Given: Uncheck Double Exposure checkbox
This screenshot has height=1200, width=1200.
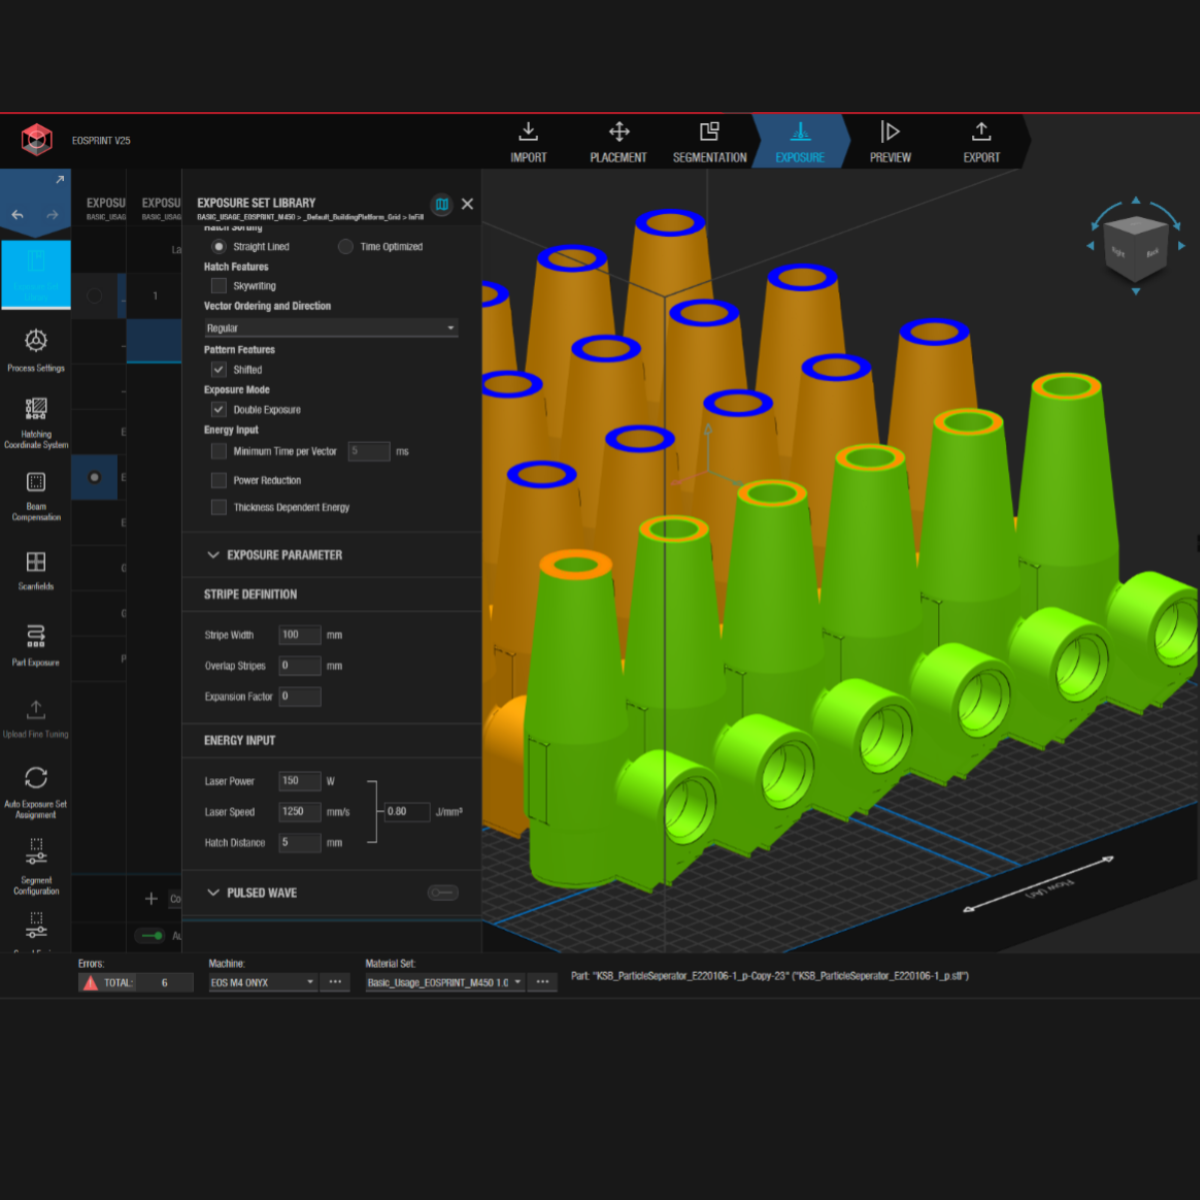Looking at the screenshot, I should point(218,409).
